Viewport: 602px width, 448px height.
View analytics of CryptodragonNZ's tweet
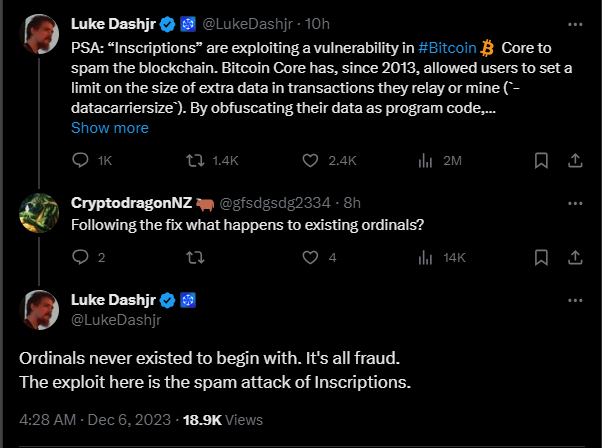pyautogui.click(x=425, y=257)
